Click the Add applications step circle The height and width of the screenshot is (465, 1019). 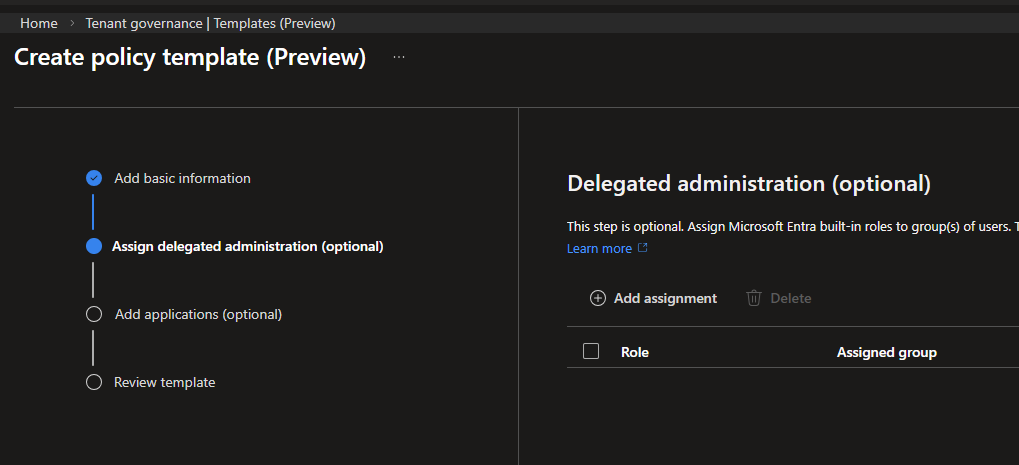[x=94, y=314]
